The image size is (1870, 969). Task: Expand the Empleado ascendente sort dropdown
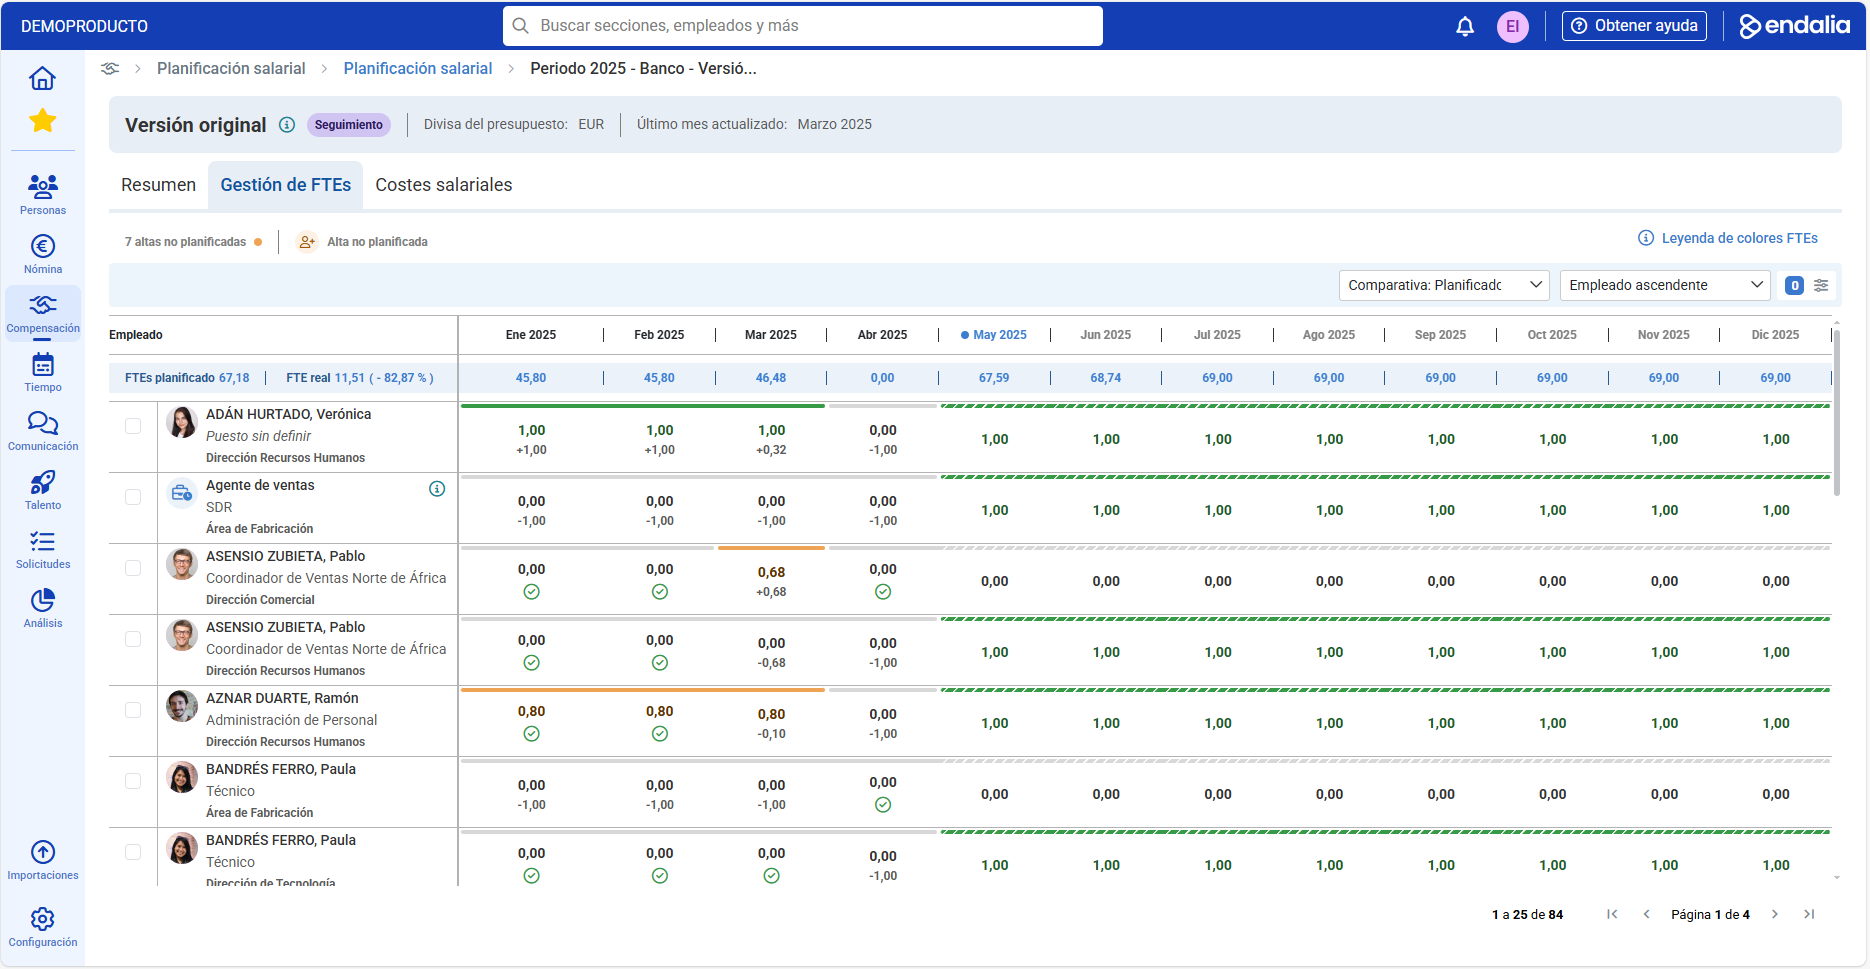[1665, 285]
